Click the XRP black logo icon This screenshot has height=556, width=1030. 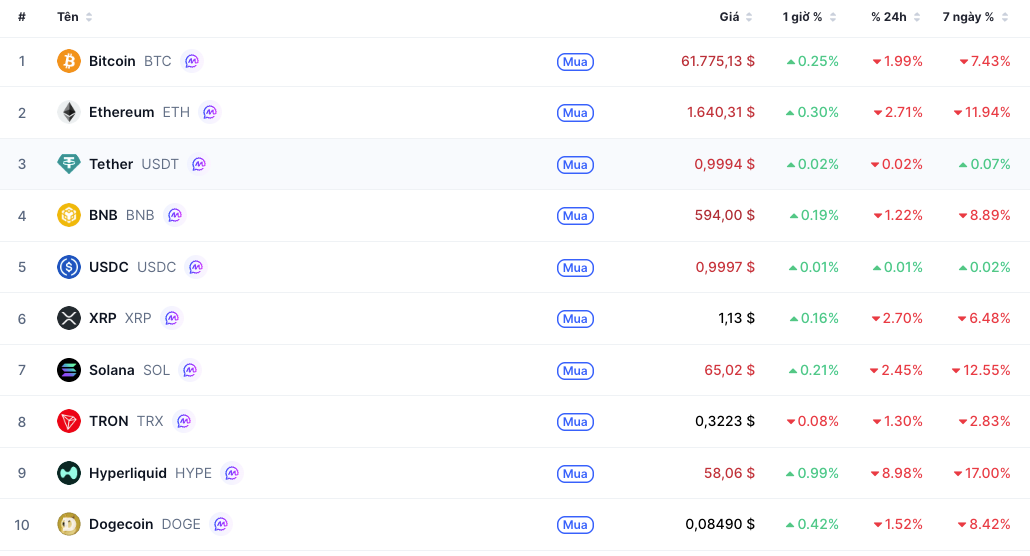point(69,318)
